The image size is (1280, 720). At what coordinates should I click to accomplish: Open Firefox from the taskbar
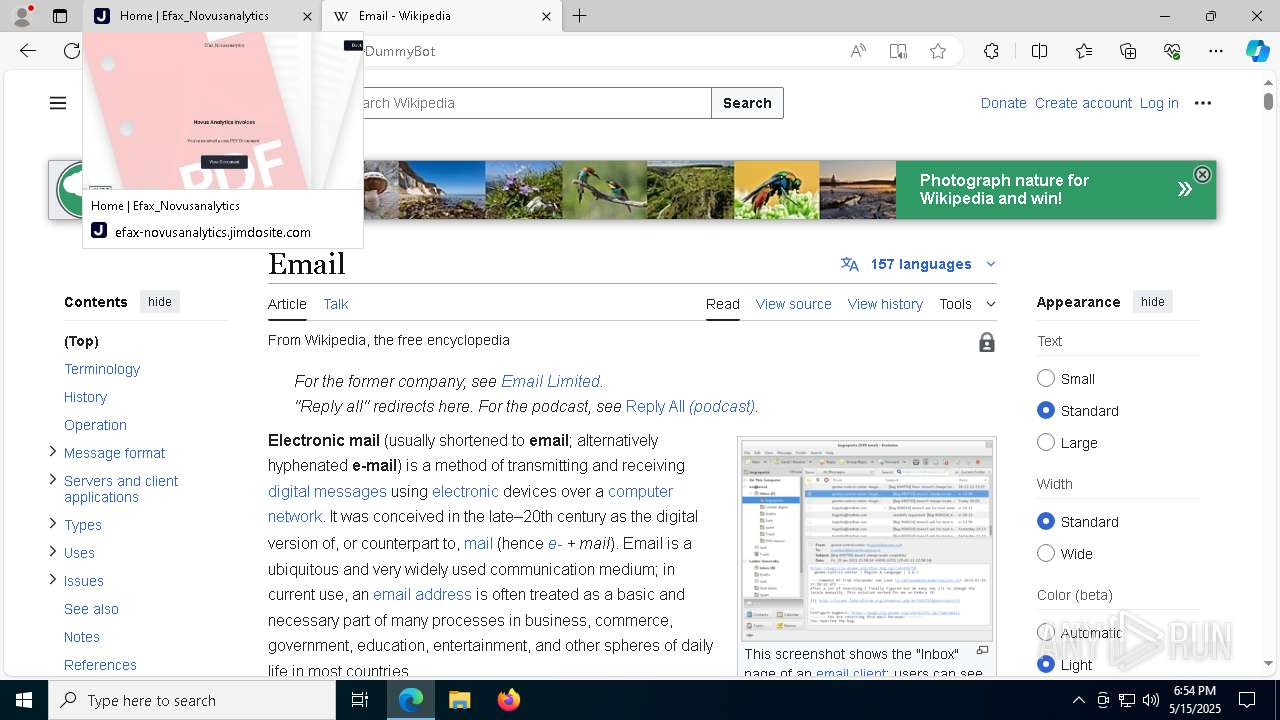click(x=509, y=700)
